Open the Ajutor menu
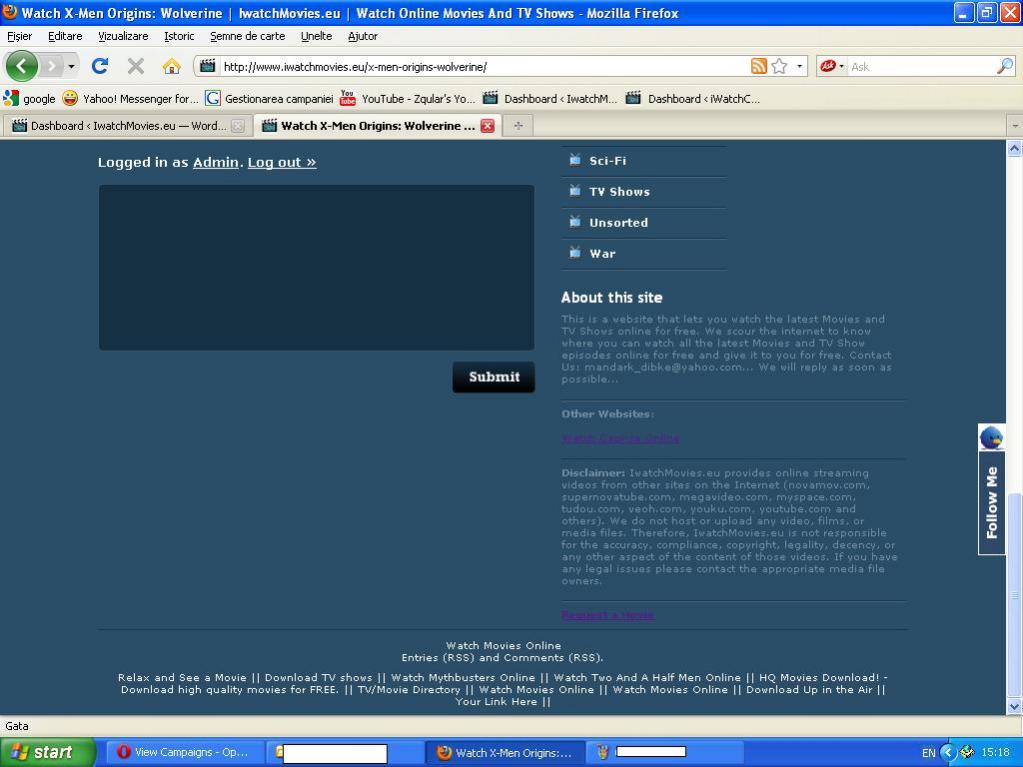 click(x=363, y=37)
